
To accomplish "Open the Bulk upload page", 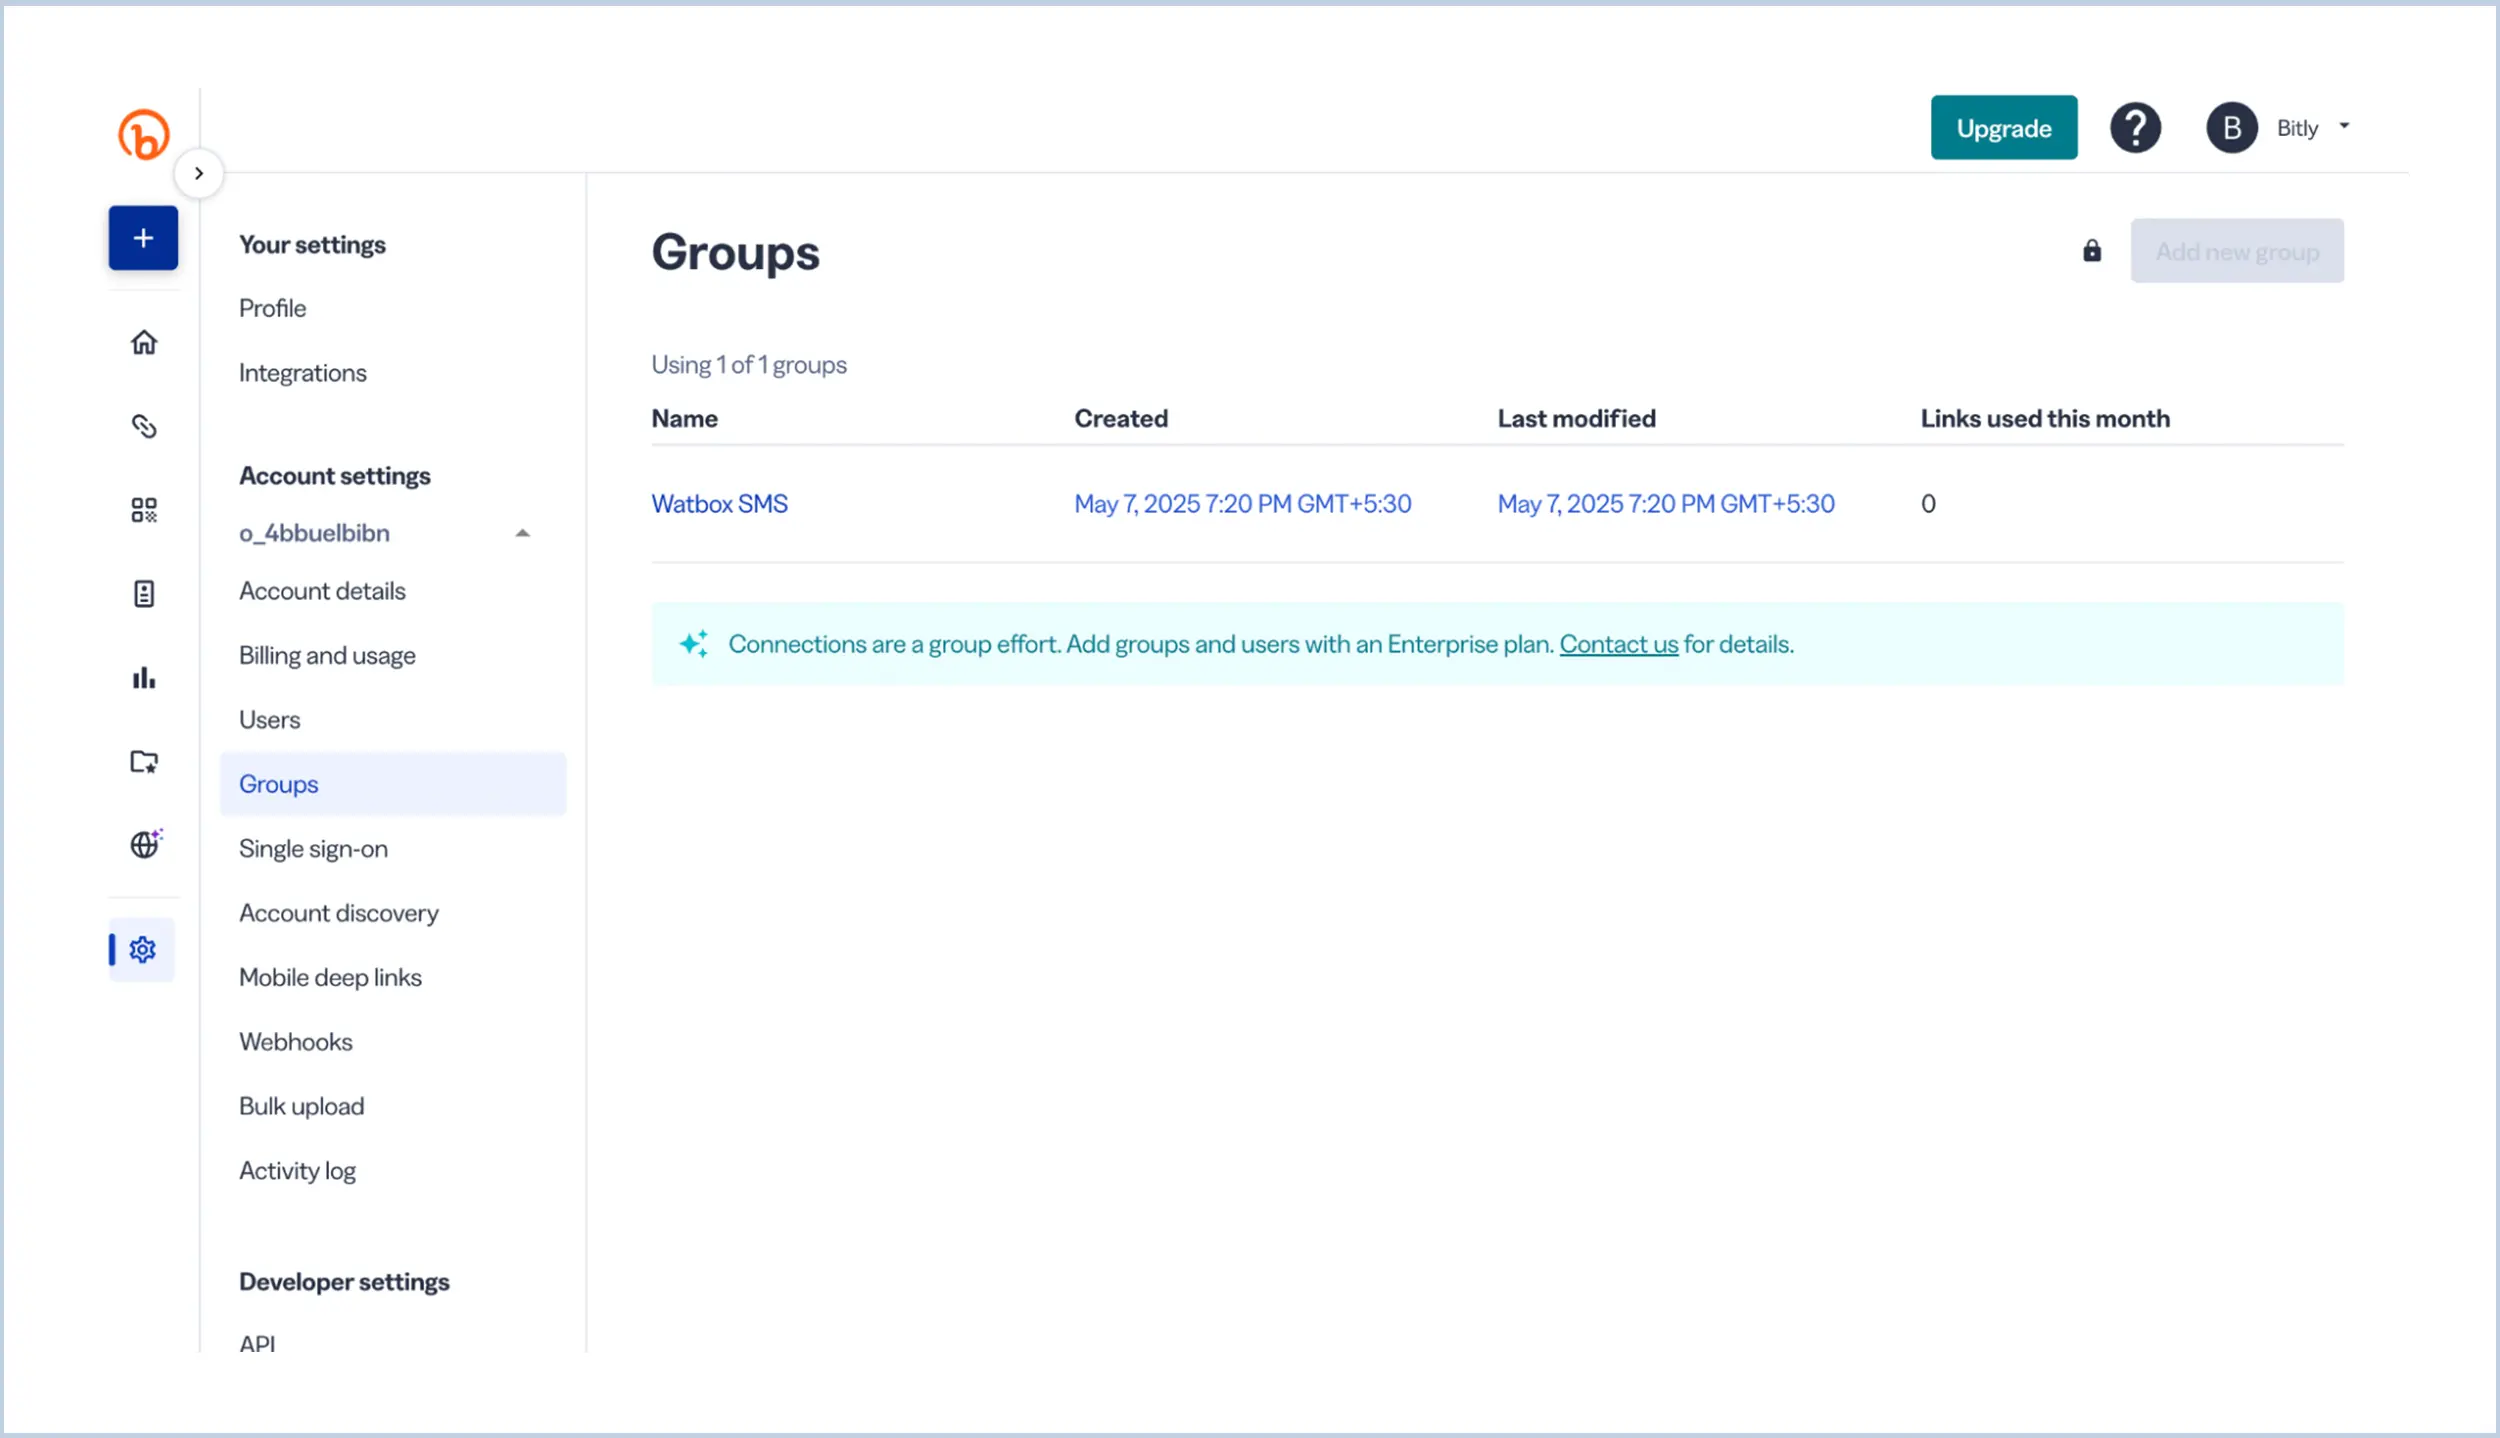I will point(301,1107).
